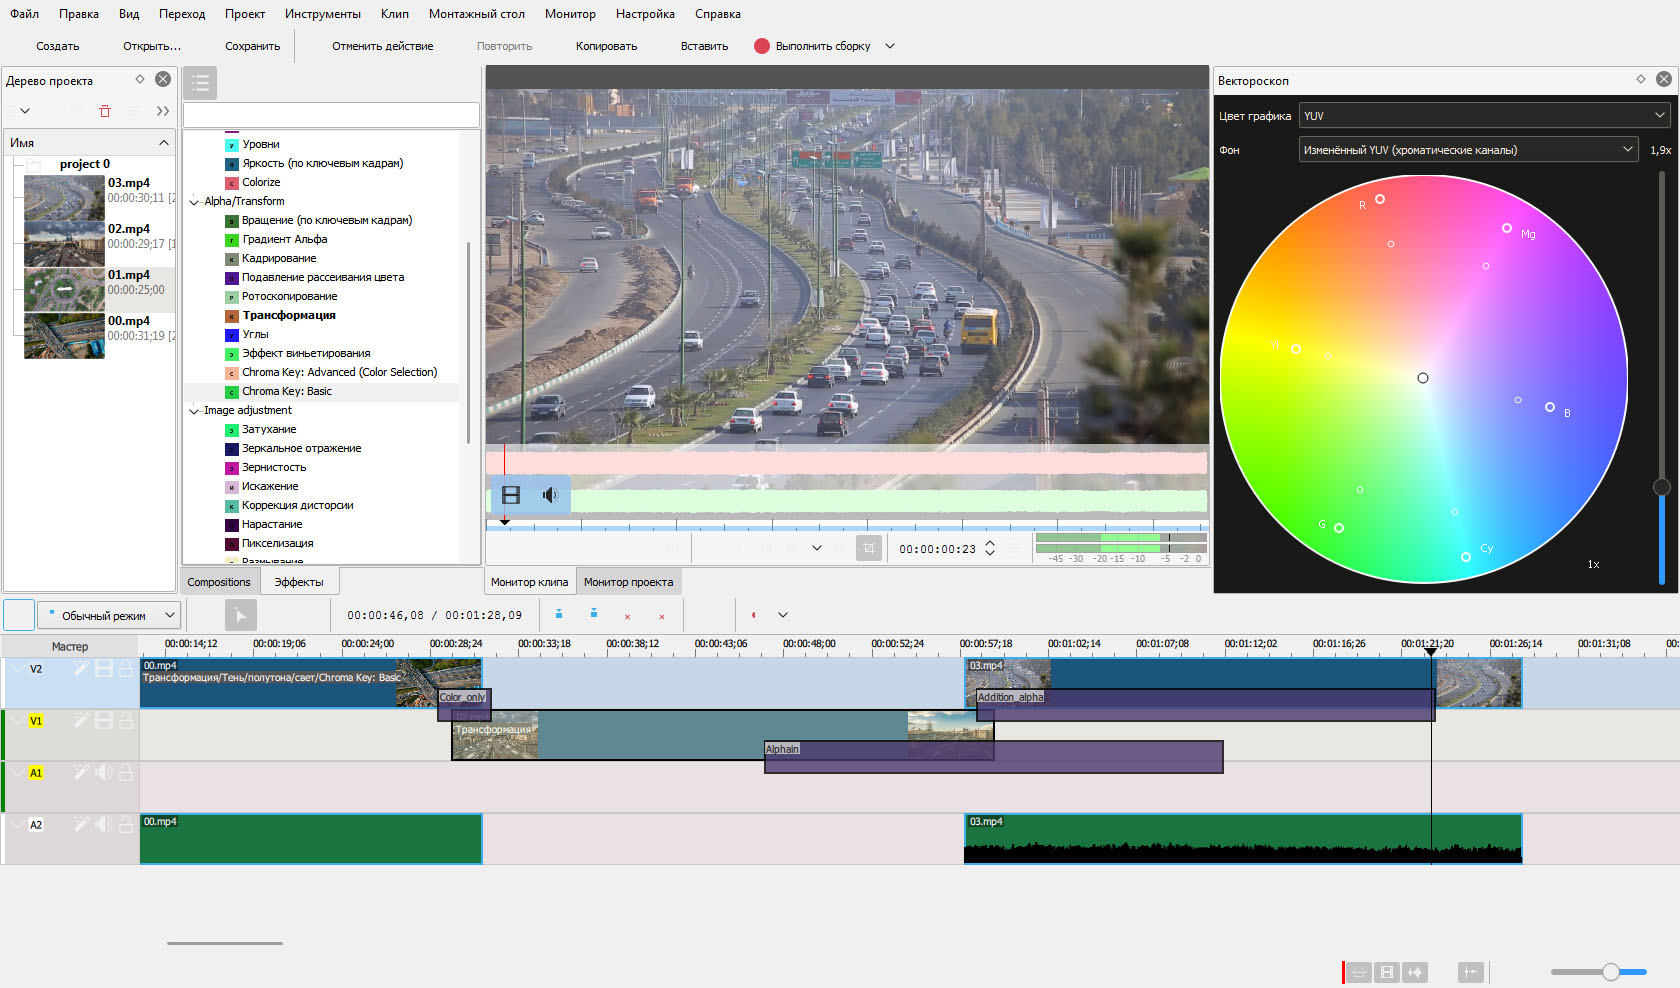Image resolution: width=1680 pixels, height=988 pixels.
Task: Click the 'Копировать' toolbar button
Action: tap(606, 46)
